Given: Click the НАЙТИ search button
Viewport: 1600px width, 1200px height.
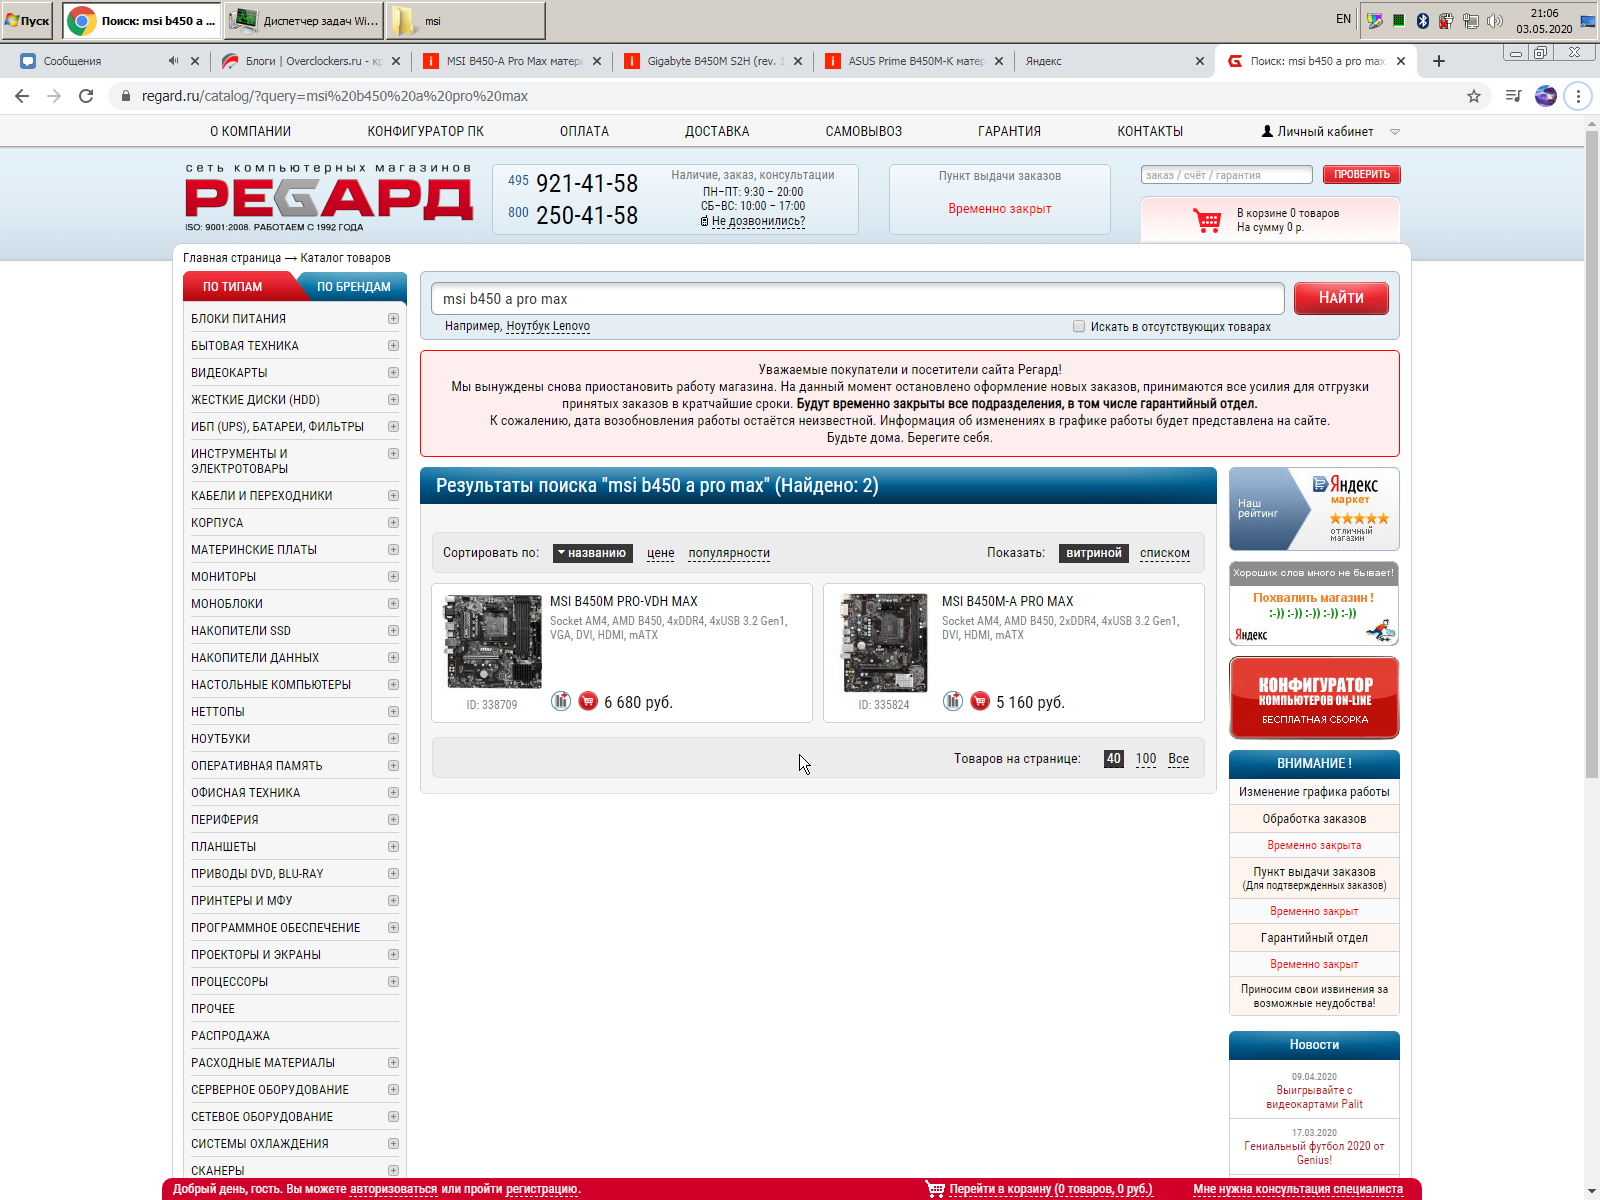Looking at the screenshot, I should point(1341,298).
